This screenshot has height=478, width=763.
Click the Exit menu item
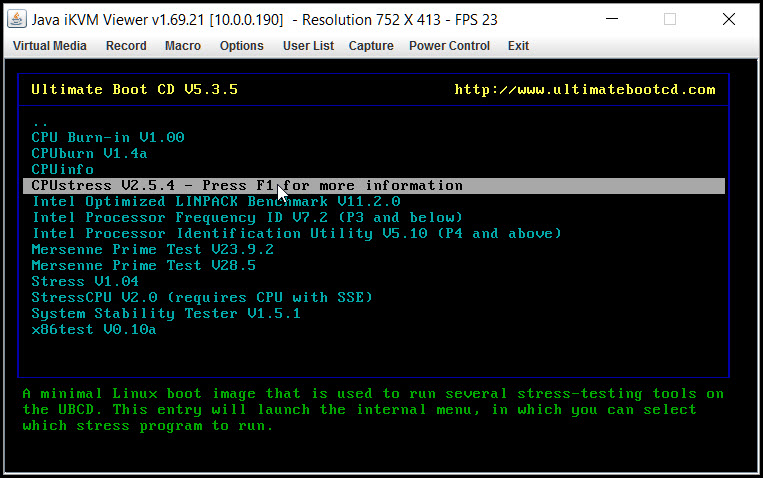coord(518,46)
